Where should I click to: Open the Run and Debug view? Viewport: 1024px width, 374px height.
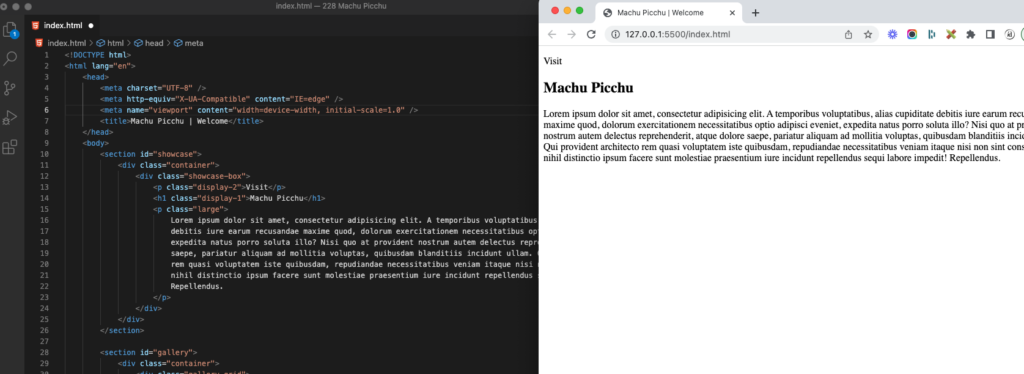10,117
